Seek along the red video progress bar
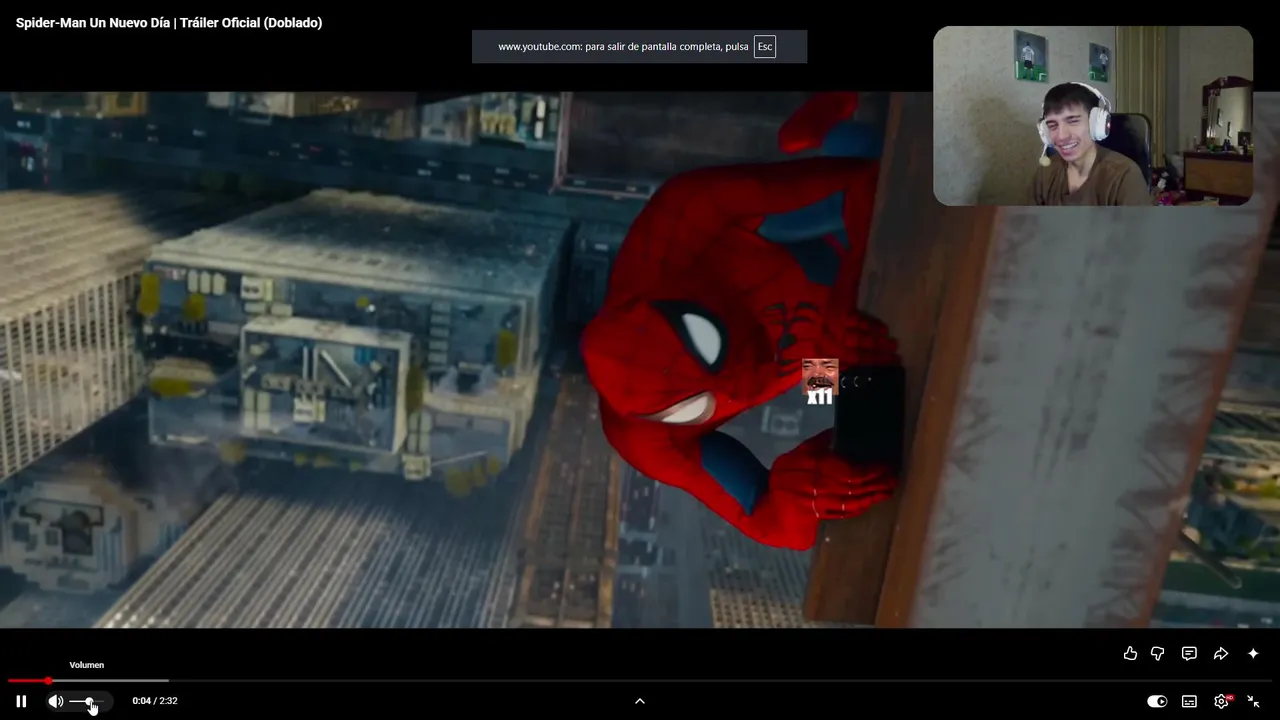The height and width of the screenshot is (720, 1280). pos(640,681)
